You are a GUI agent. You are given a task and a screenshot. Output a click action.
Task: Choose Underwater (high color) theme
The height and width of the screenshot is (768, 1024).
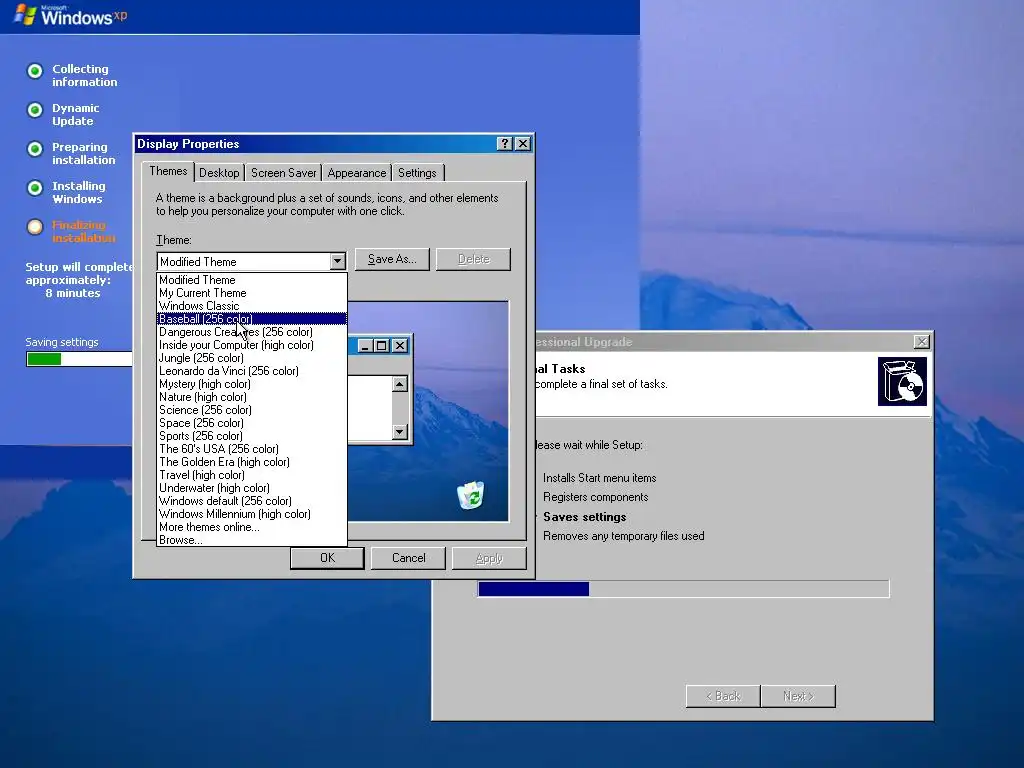coord(251,488)
